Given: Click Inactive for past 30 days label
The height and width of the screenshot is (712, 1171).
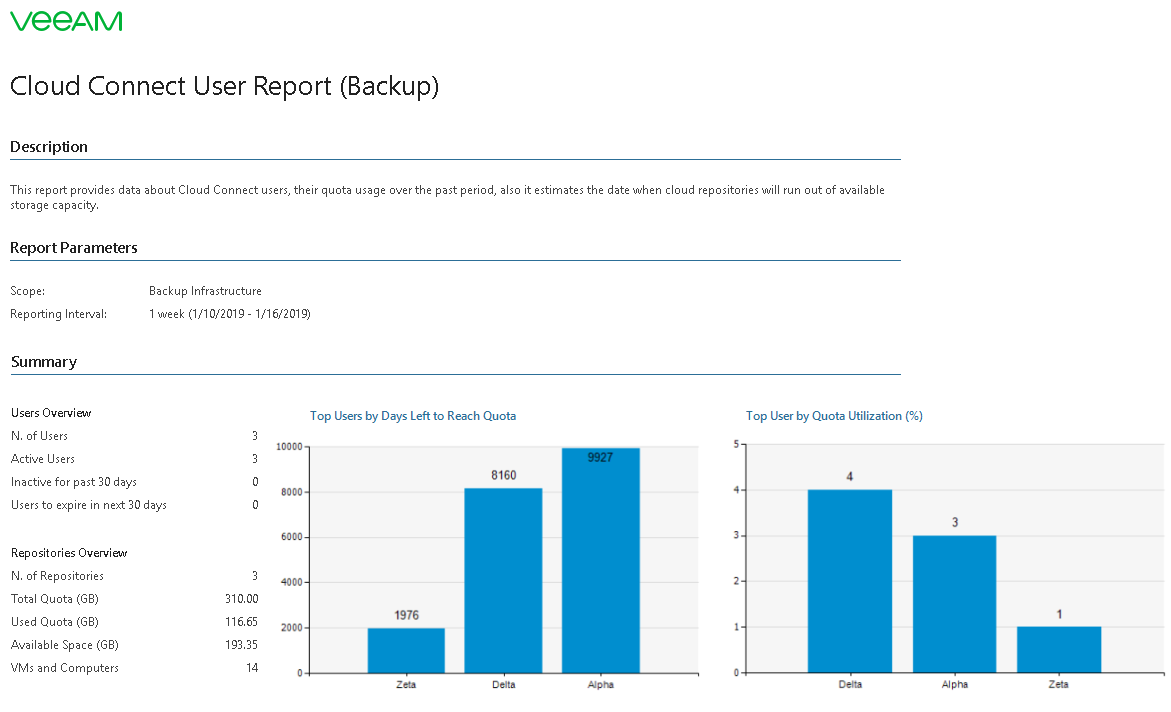Looking at the screenshot, I should click(74, 482).
